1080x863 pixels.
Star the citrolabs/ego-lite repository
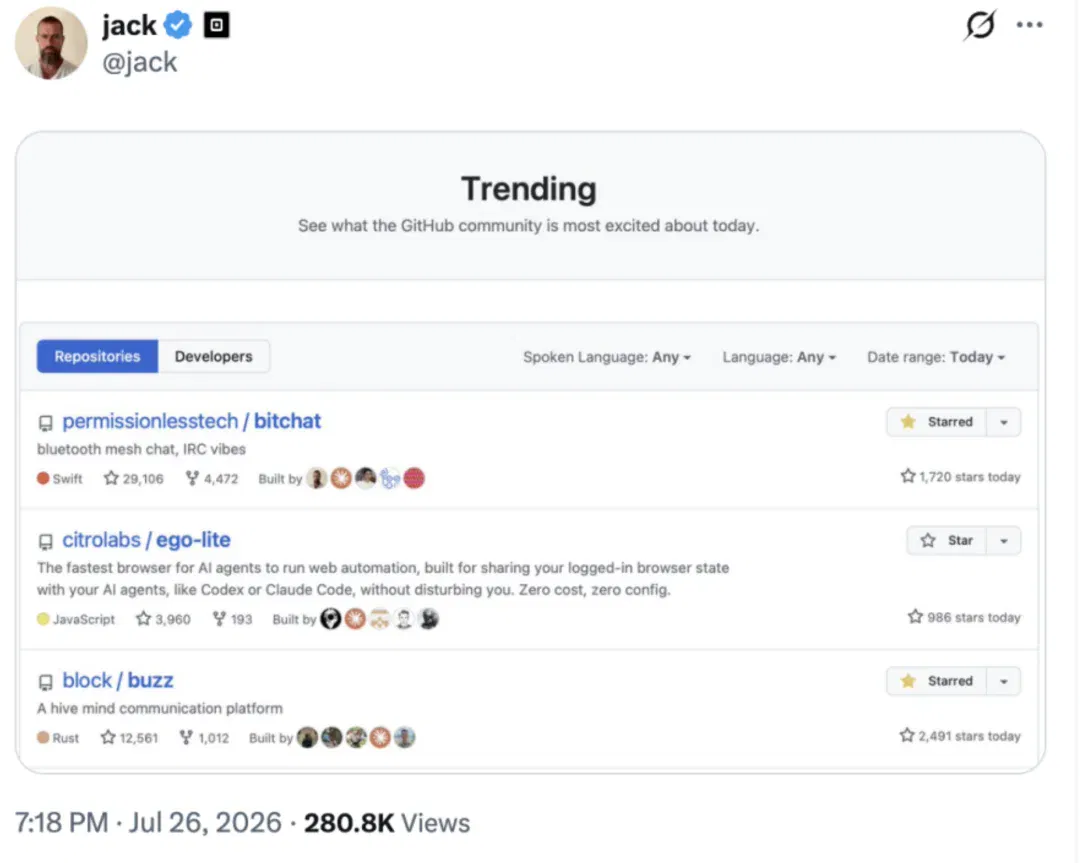pyautogui.click(x=947, y=541)
